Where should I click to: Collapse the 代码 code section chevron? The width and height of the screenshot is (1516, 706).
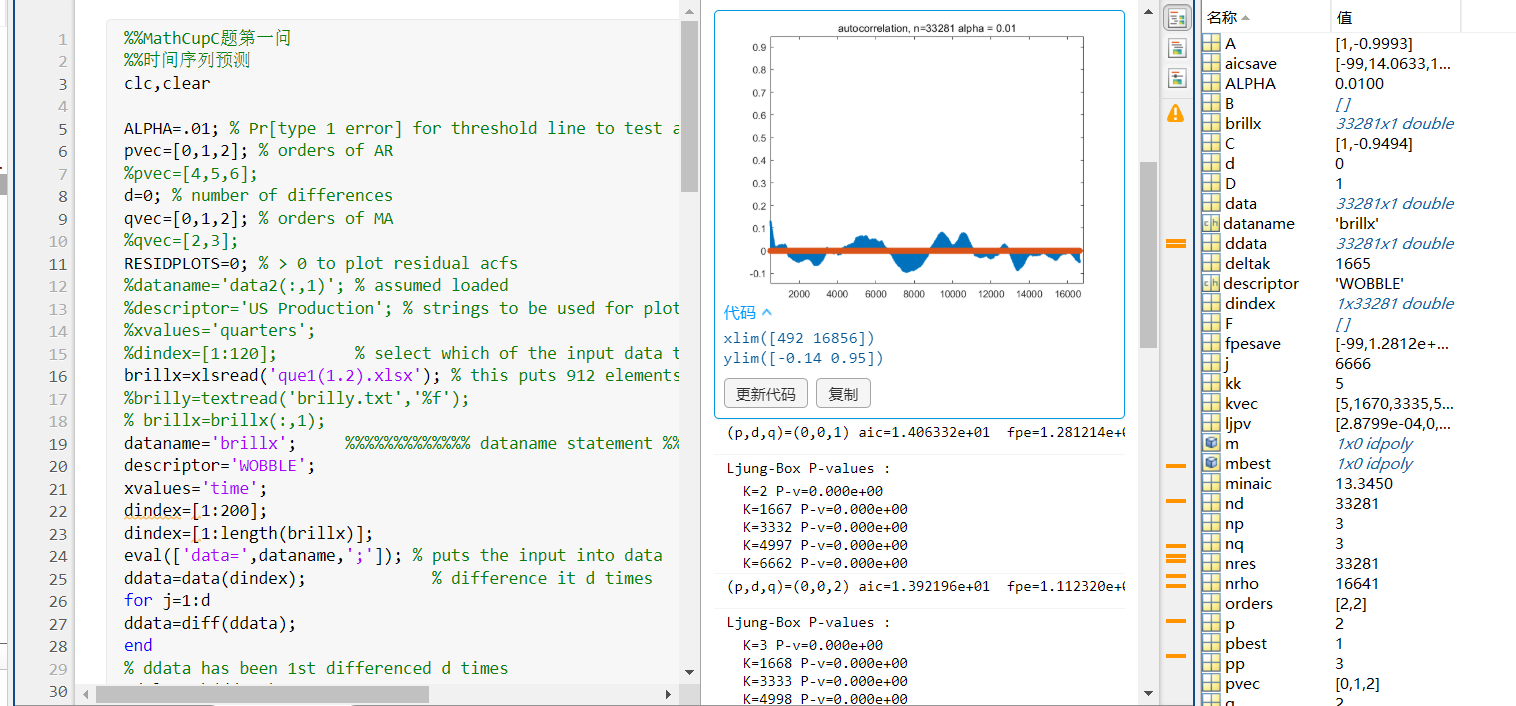(x=767, y=313)
